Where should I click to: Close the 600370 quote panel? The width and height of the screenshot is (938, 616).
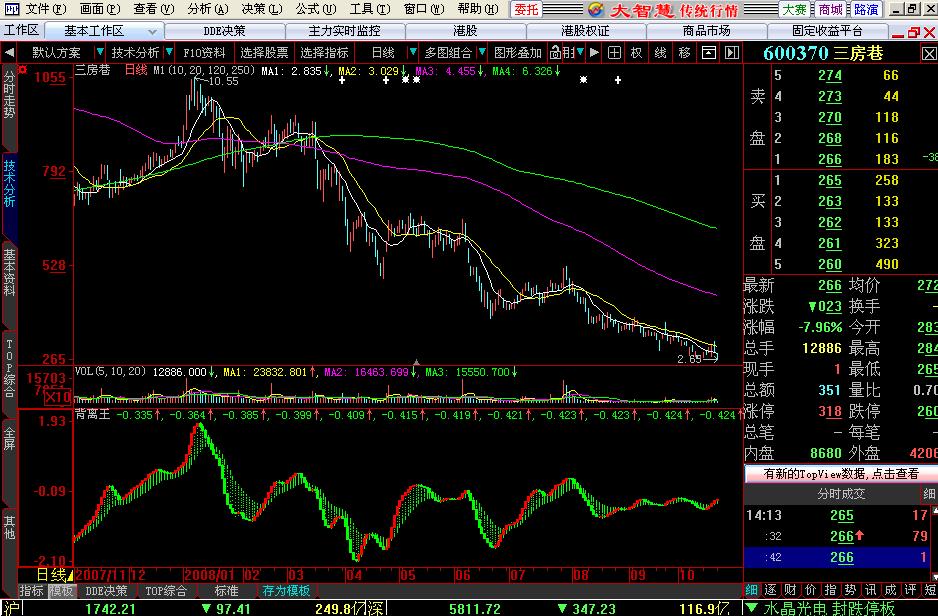[x=928, y=54]
